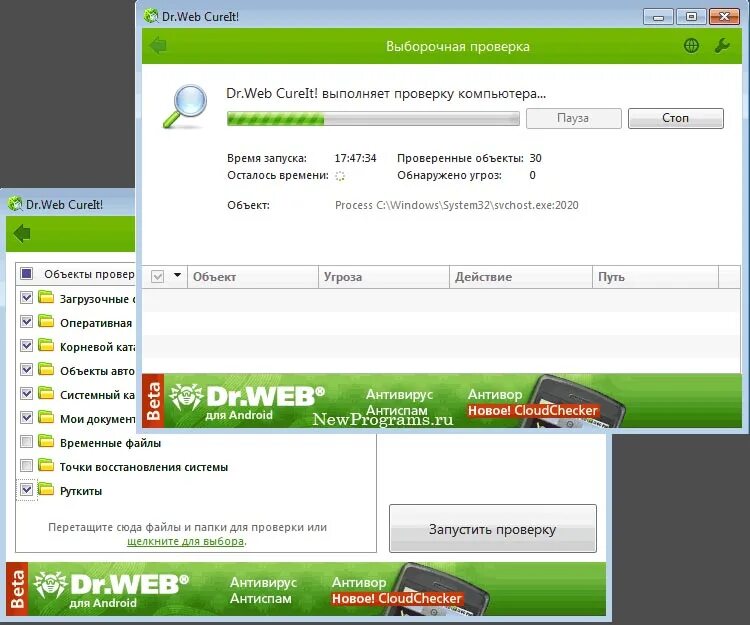Image resolution: width=750 pixels, height=625 pixels.
Task: Click the folder icon beside Мои документы
Action: click(x=46, y=417)
